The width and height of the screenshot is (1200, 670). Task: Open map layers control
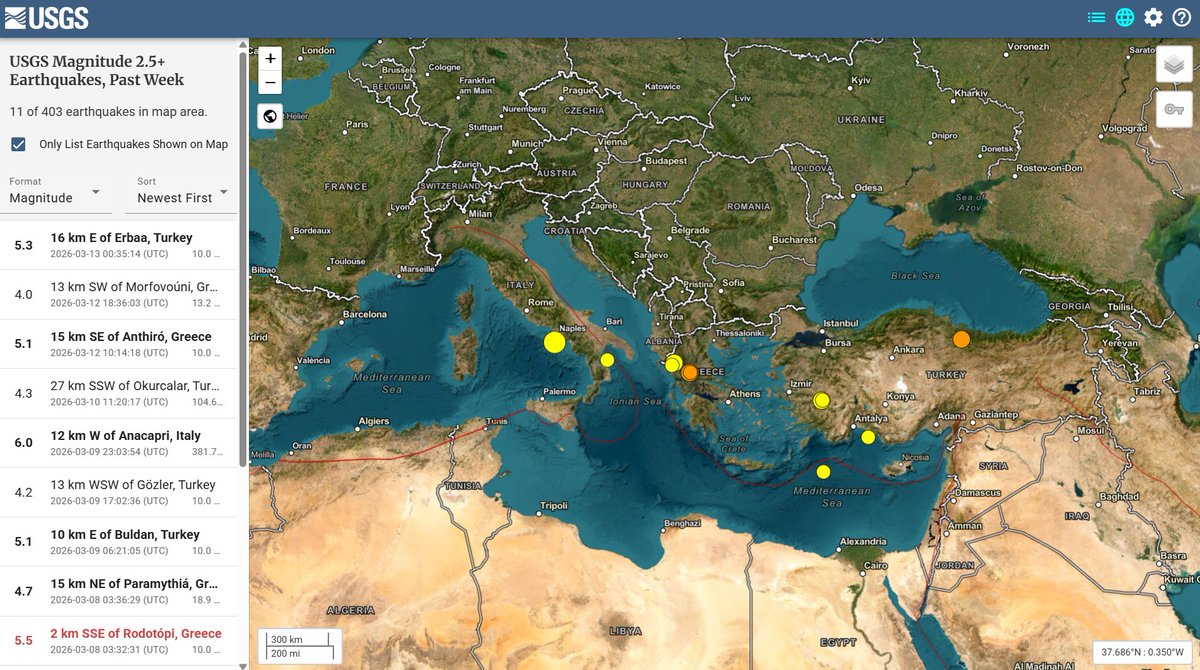pyautogui.click(x=1174, y=64)
